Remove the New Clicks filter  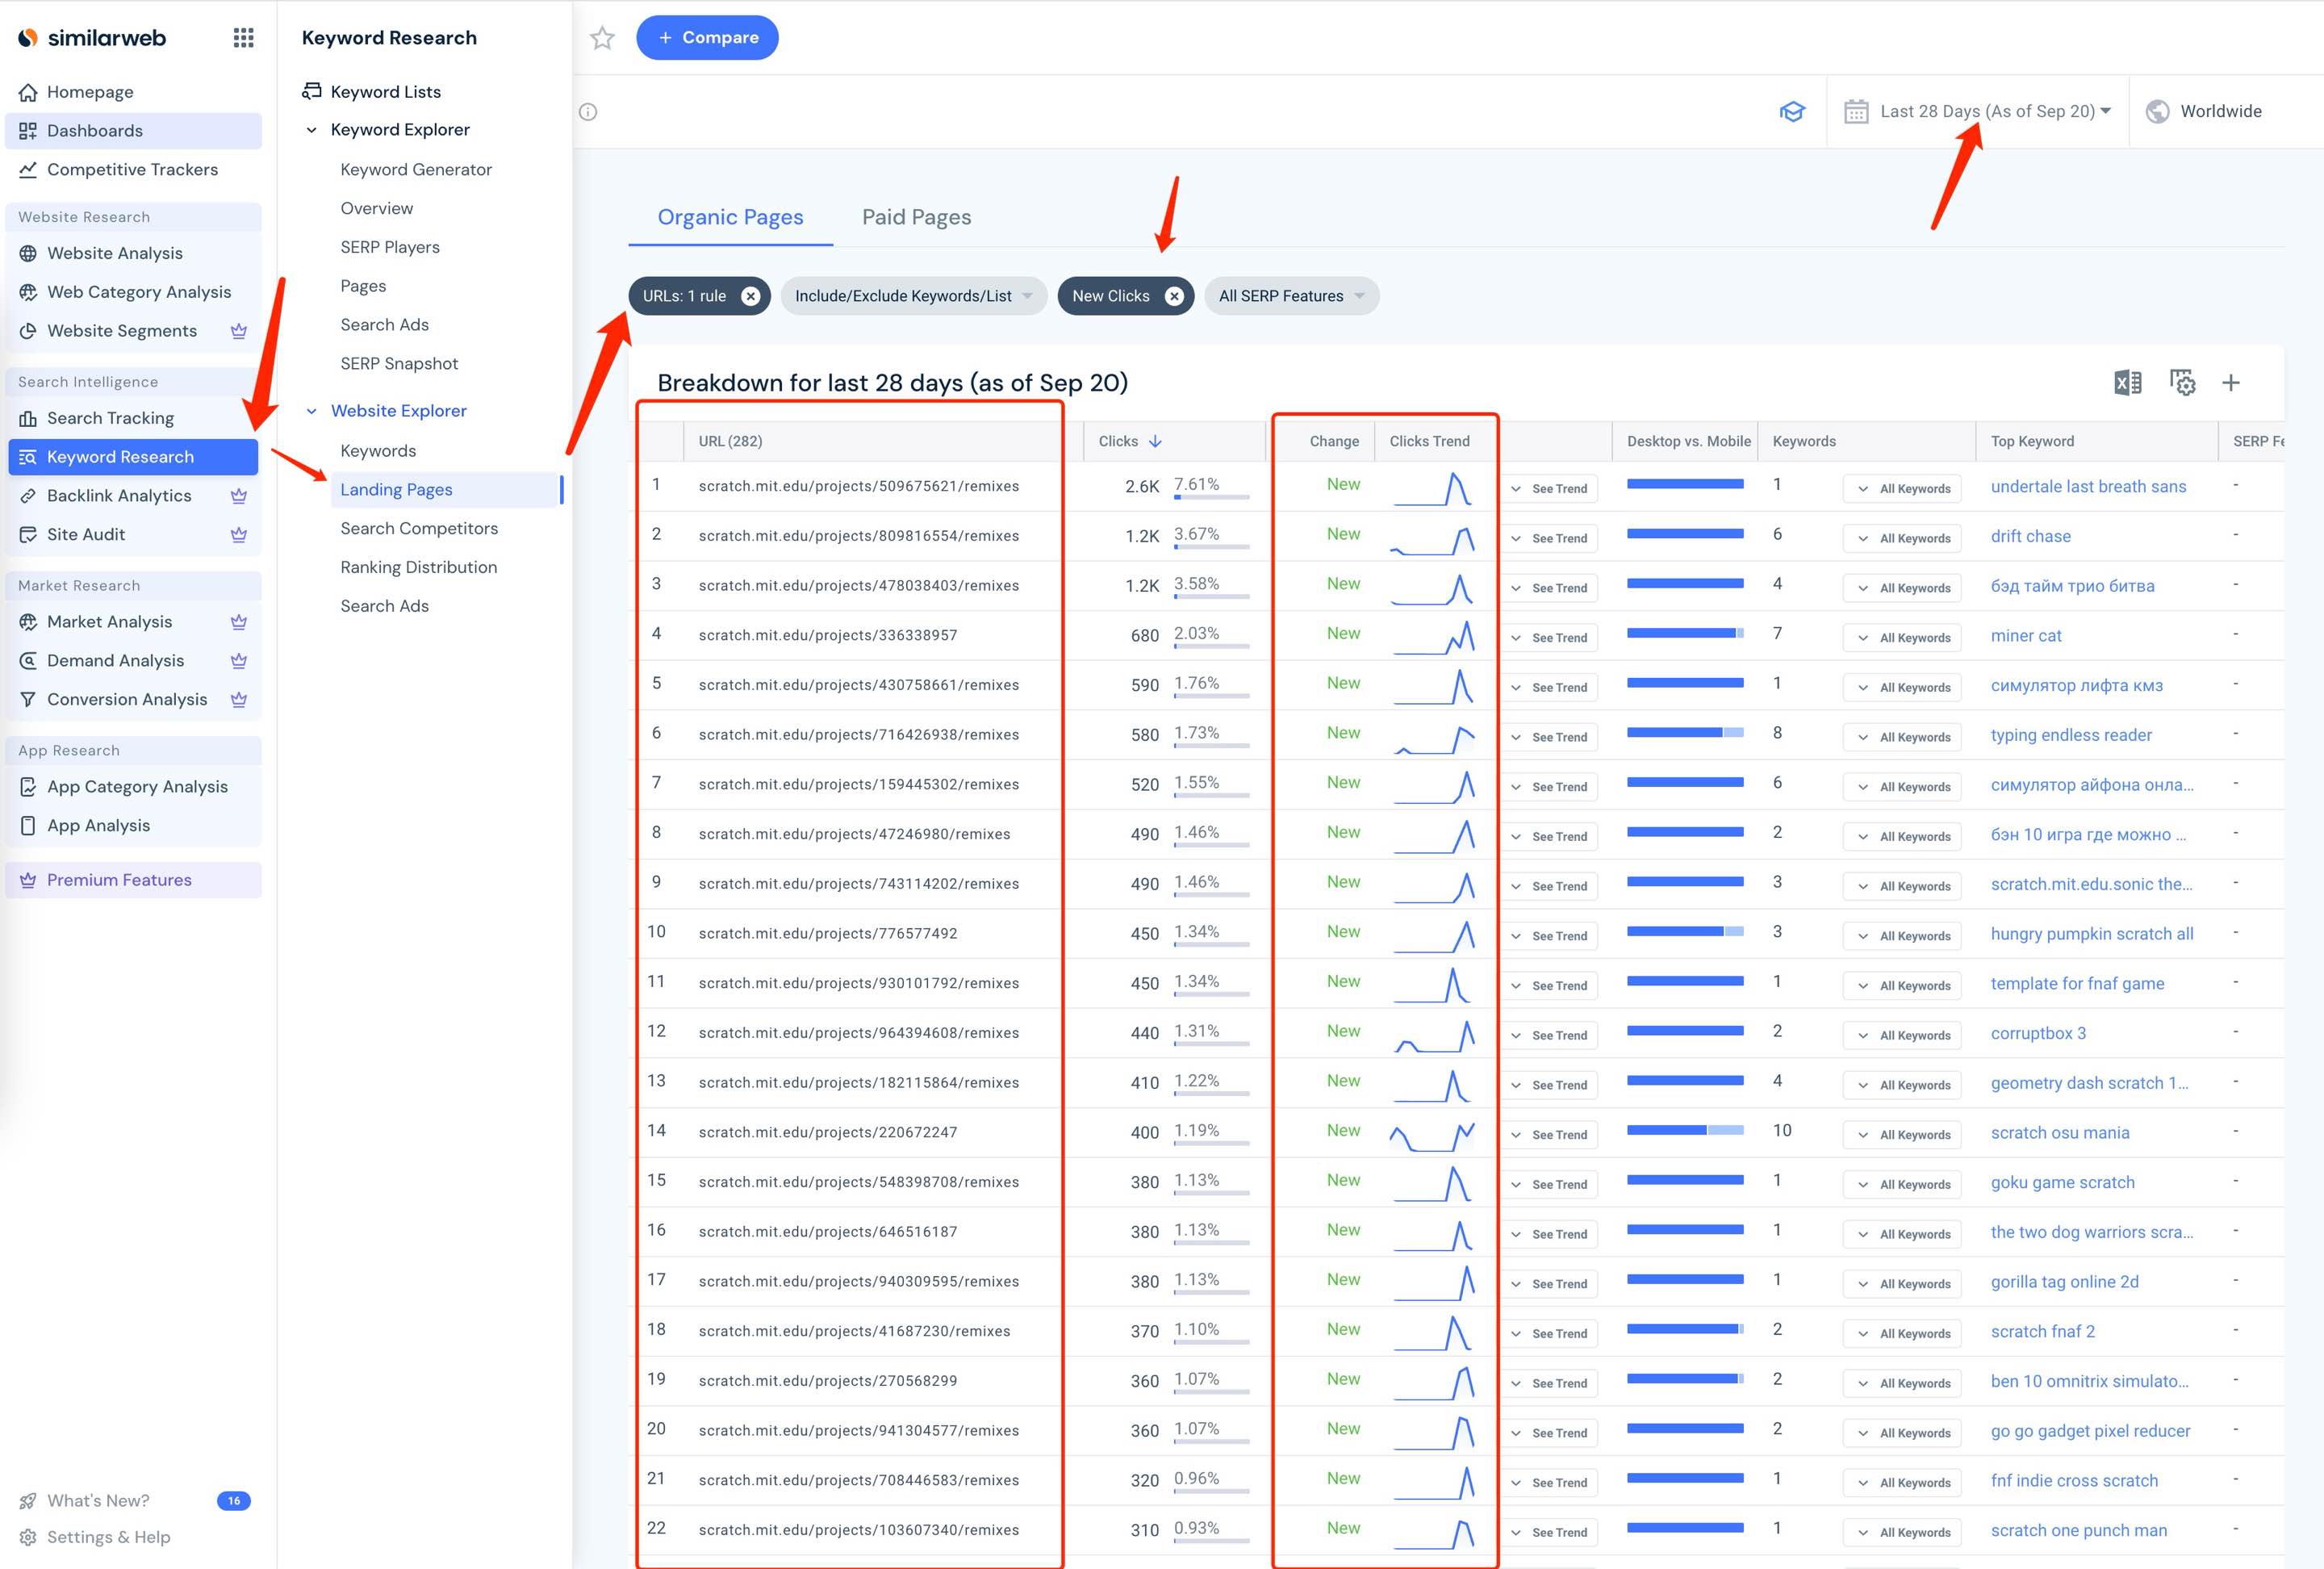click(x=1175, y=296)
